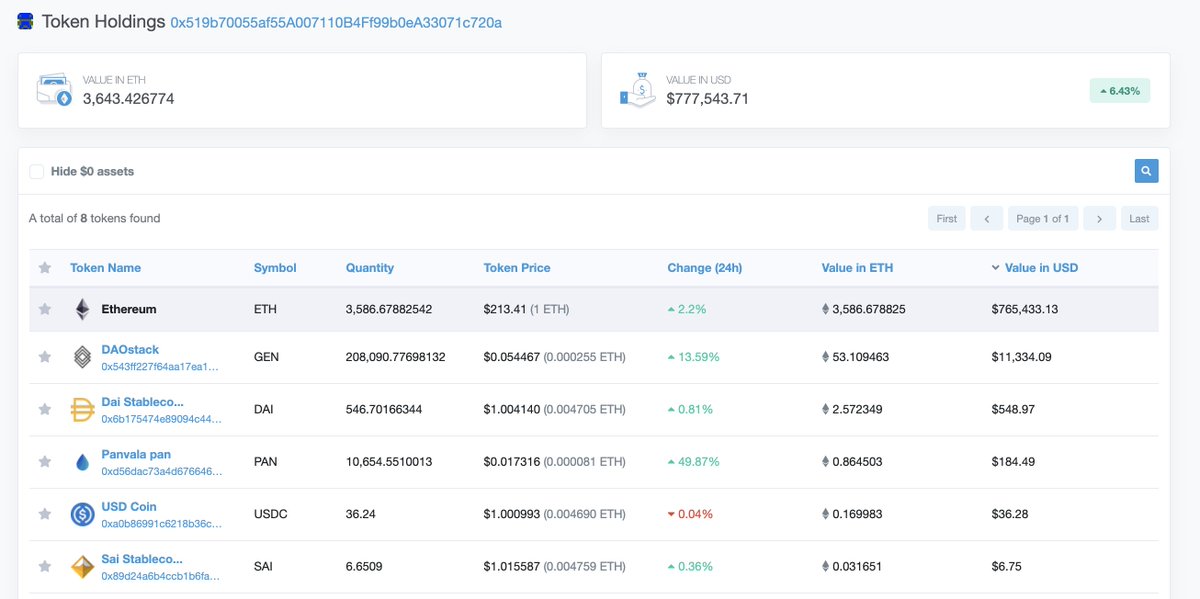
Task: Click the DAOstack token logo
Action: 82,357
